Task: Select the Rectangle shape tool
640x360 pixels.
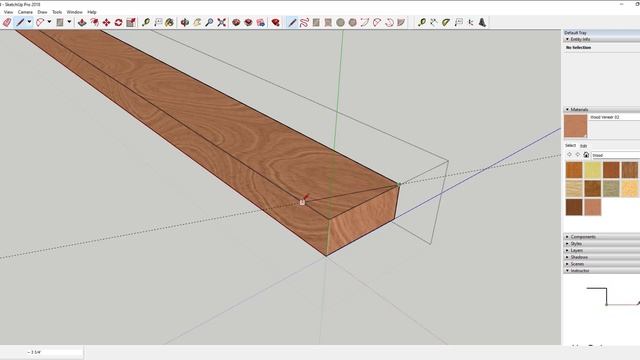Action: [x=60, y=22]
